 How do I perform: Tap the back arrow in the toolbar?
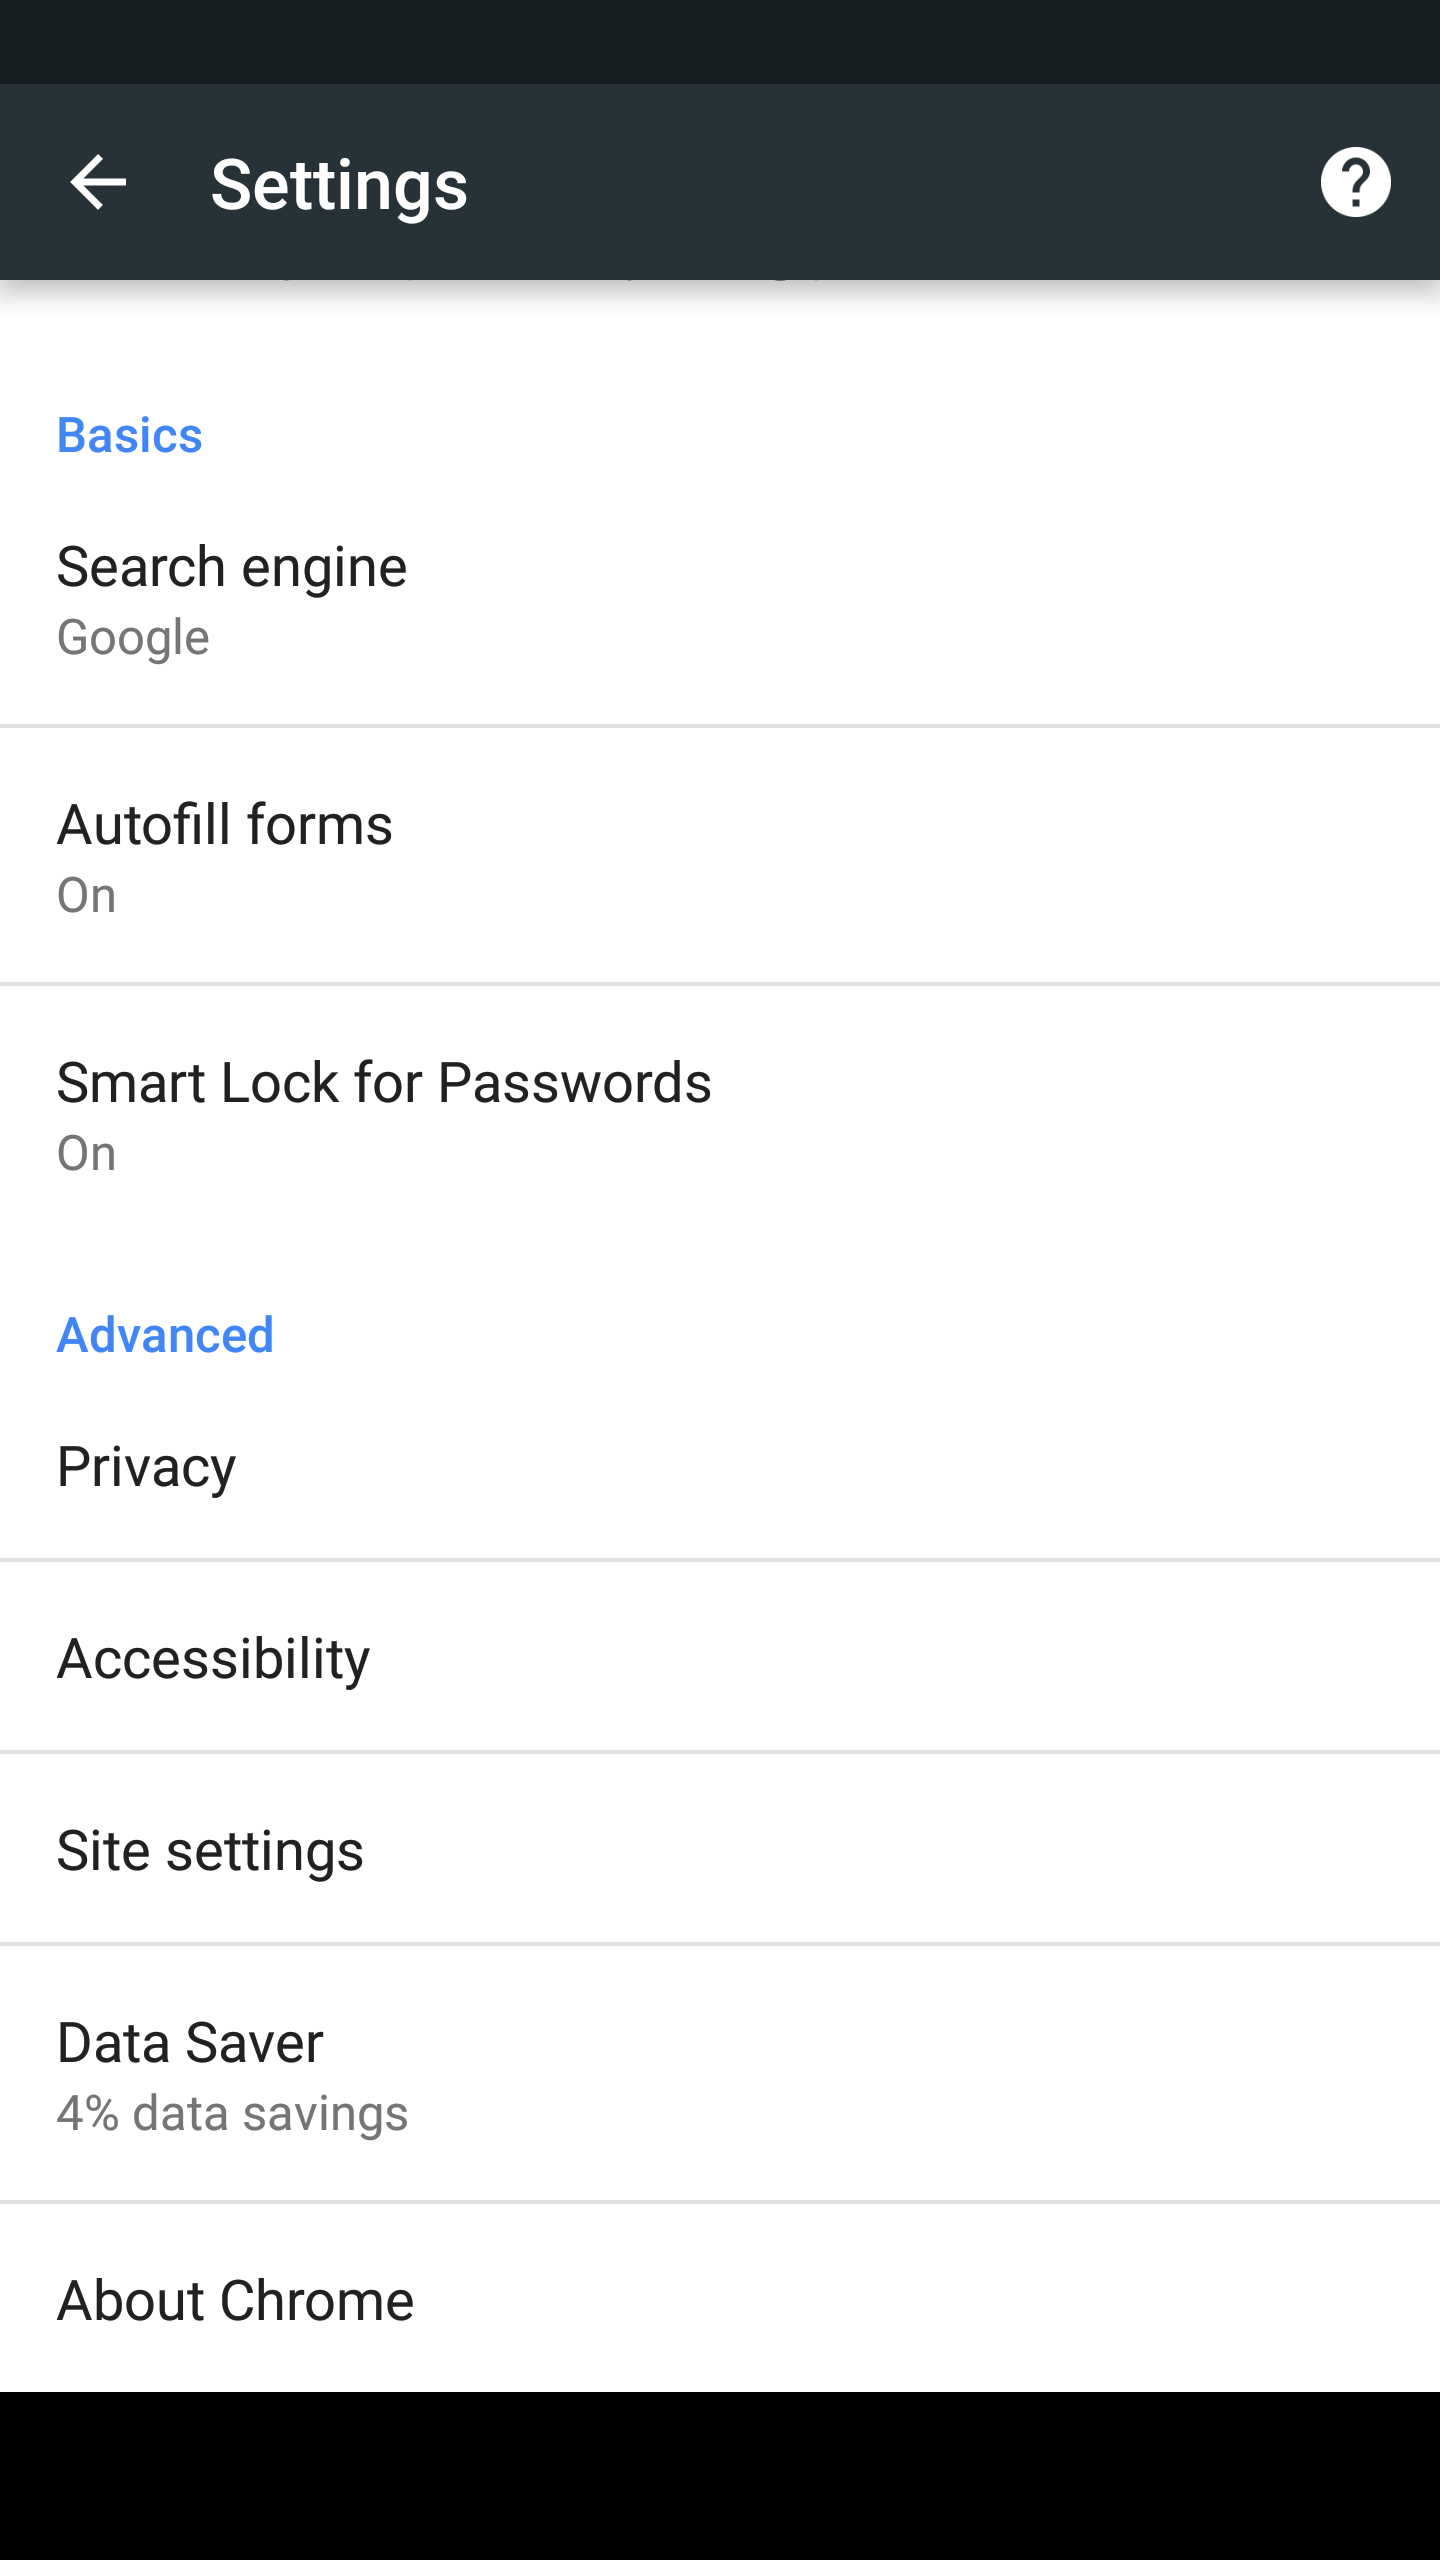98,183
